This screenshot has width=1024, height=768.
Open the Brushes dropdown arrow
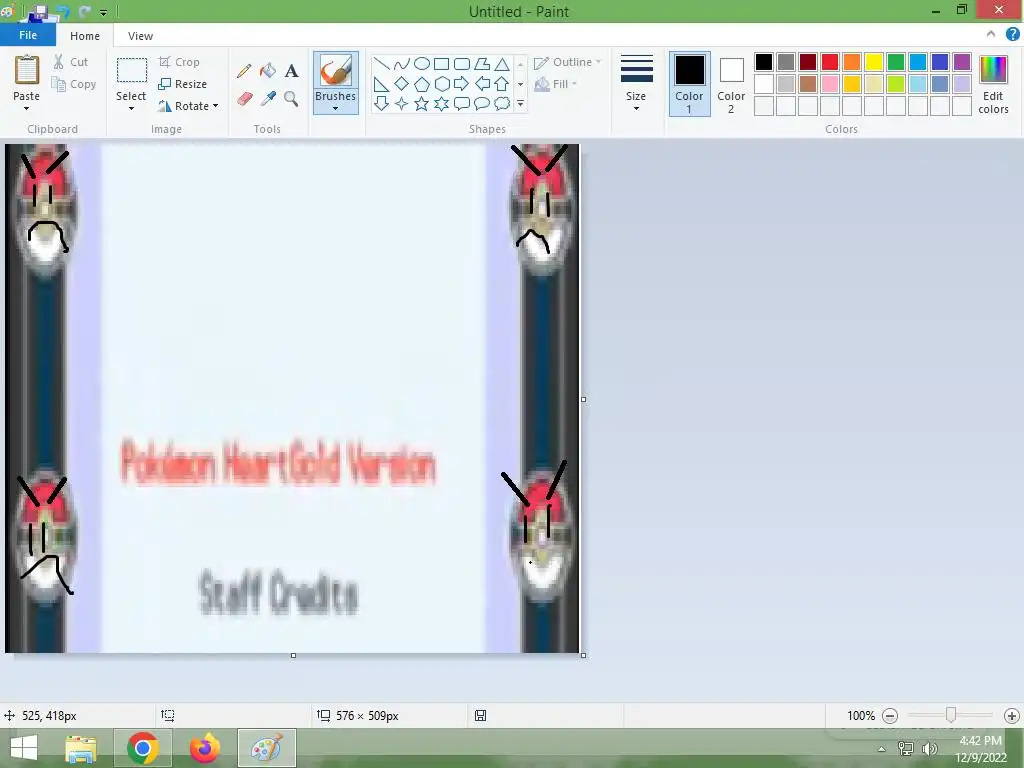point(335,108)
